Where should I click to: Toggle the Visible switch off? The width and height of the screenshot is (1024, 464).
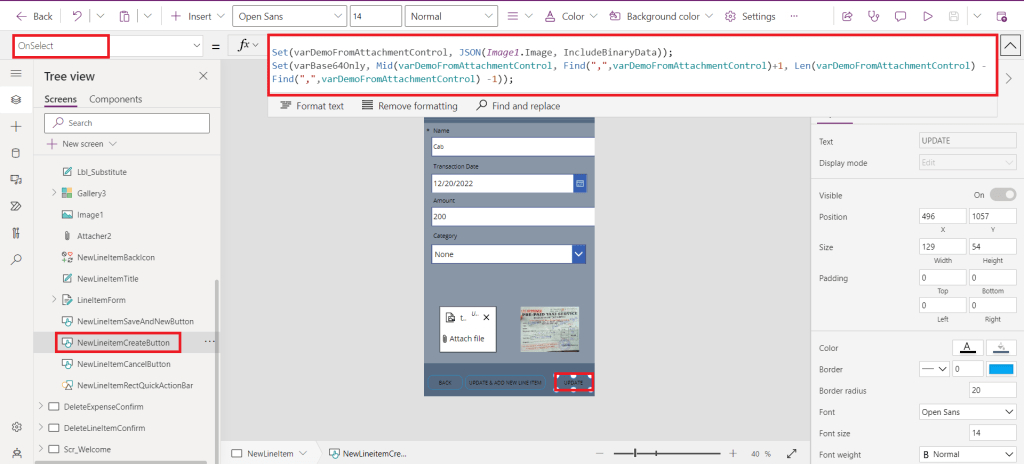click(1003, 194)
